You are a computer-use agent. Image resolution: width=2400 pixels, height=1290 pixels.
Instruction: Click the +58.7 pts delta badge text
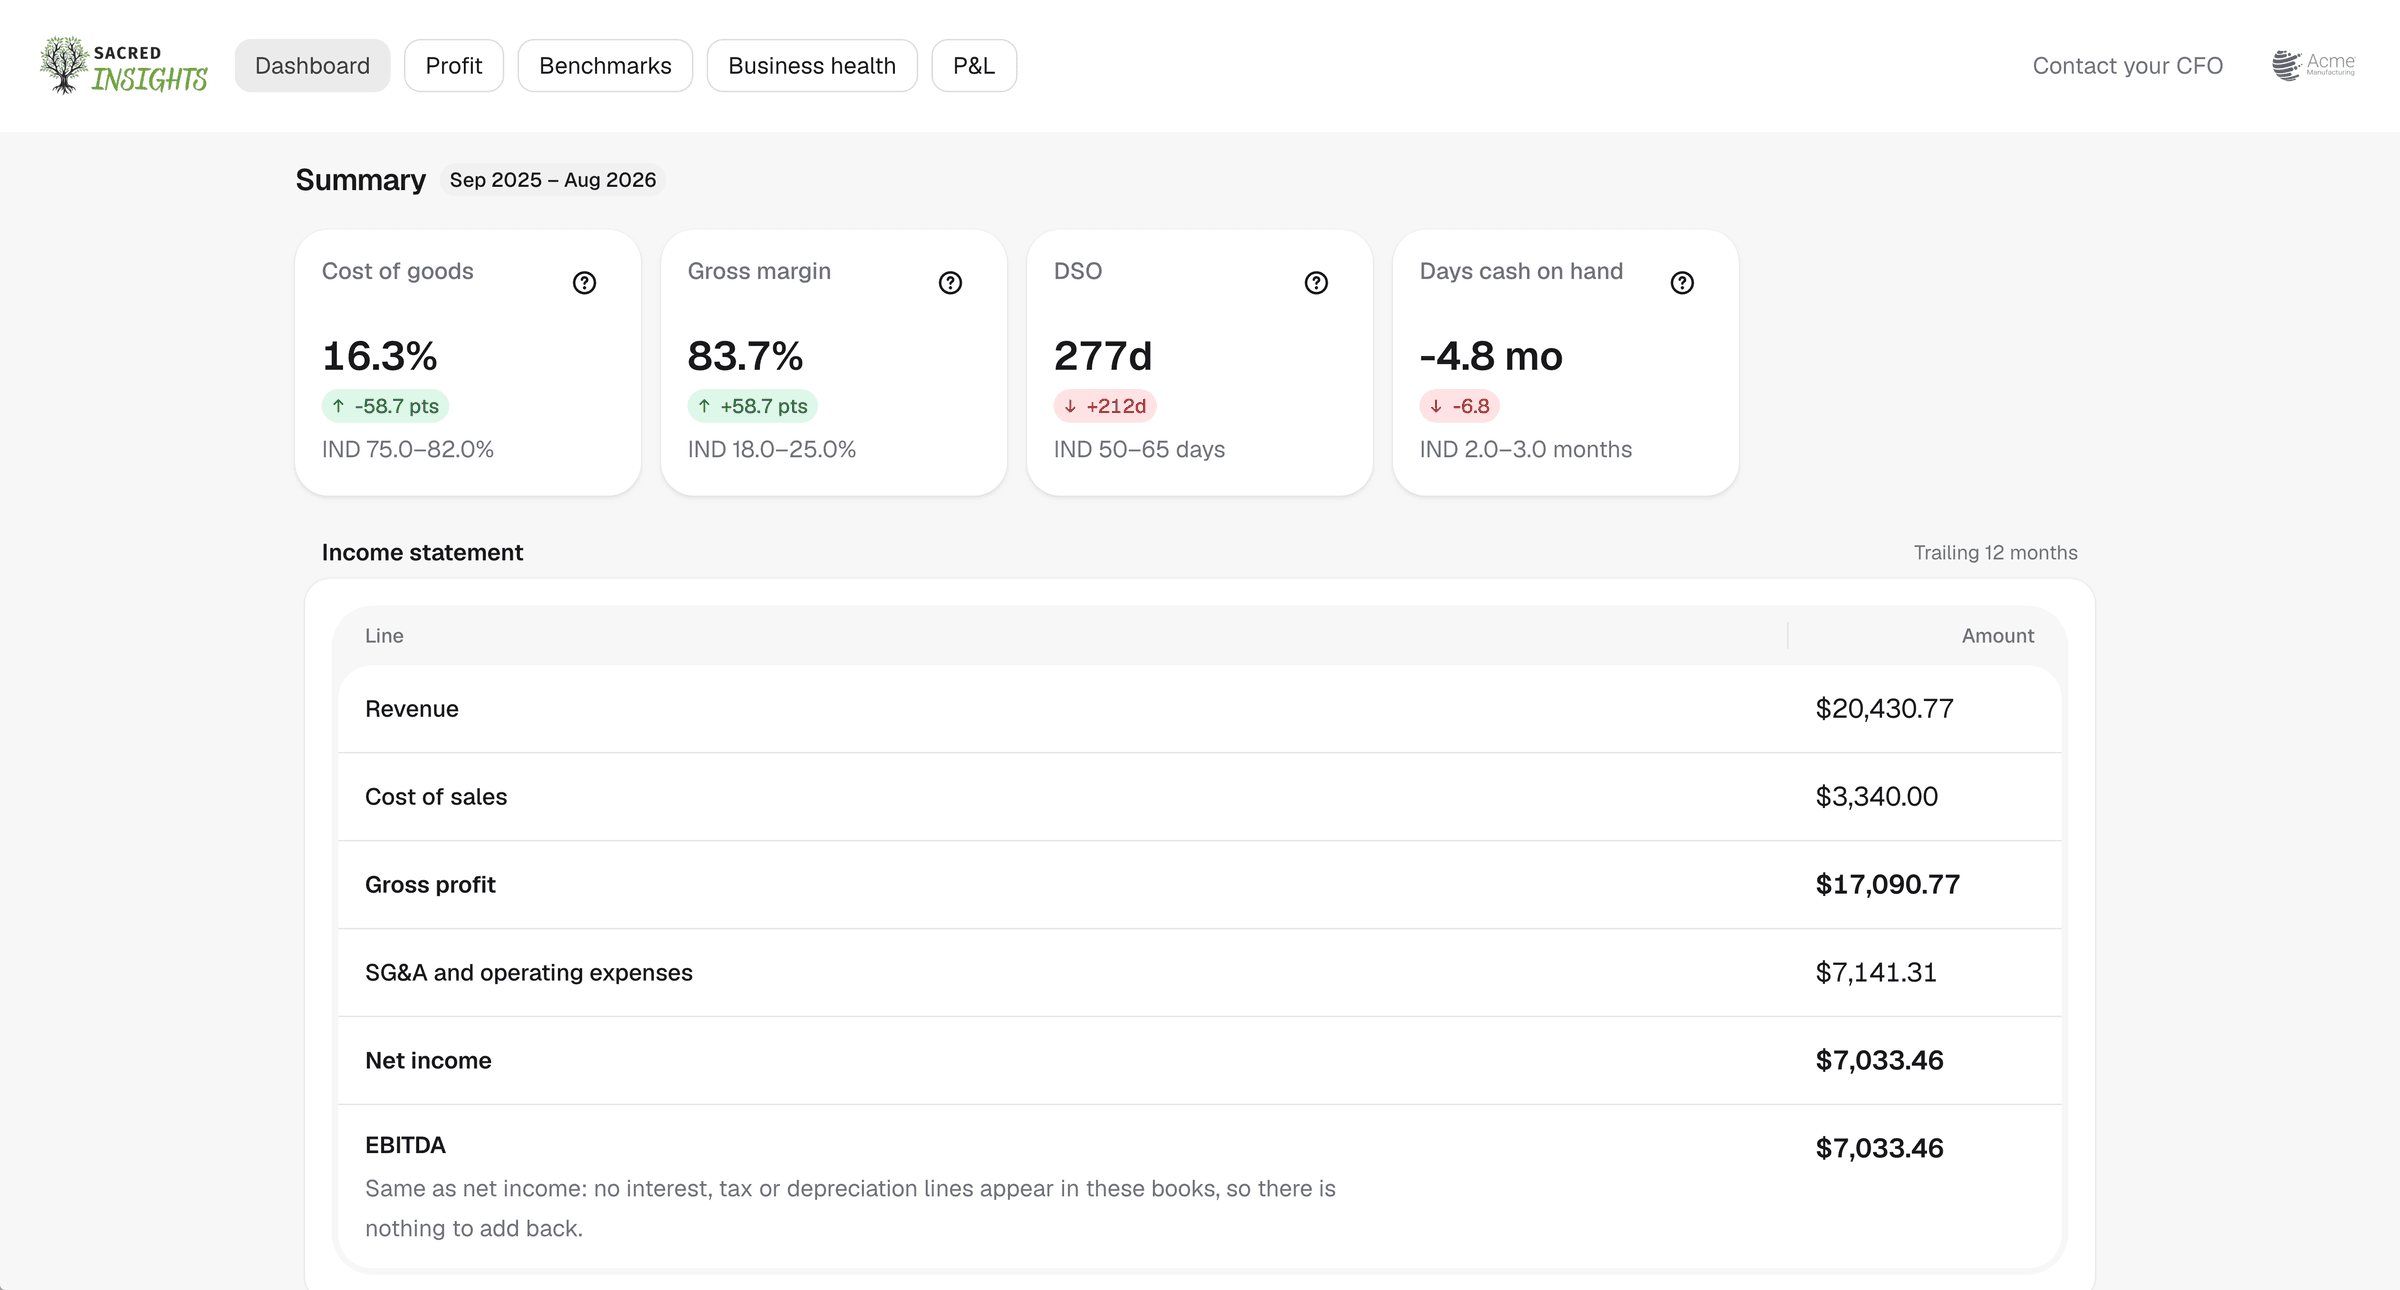(x=764, y=406)
